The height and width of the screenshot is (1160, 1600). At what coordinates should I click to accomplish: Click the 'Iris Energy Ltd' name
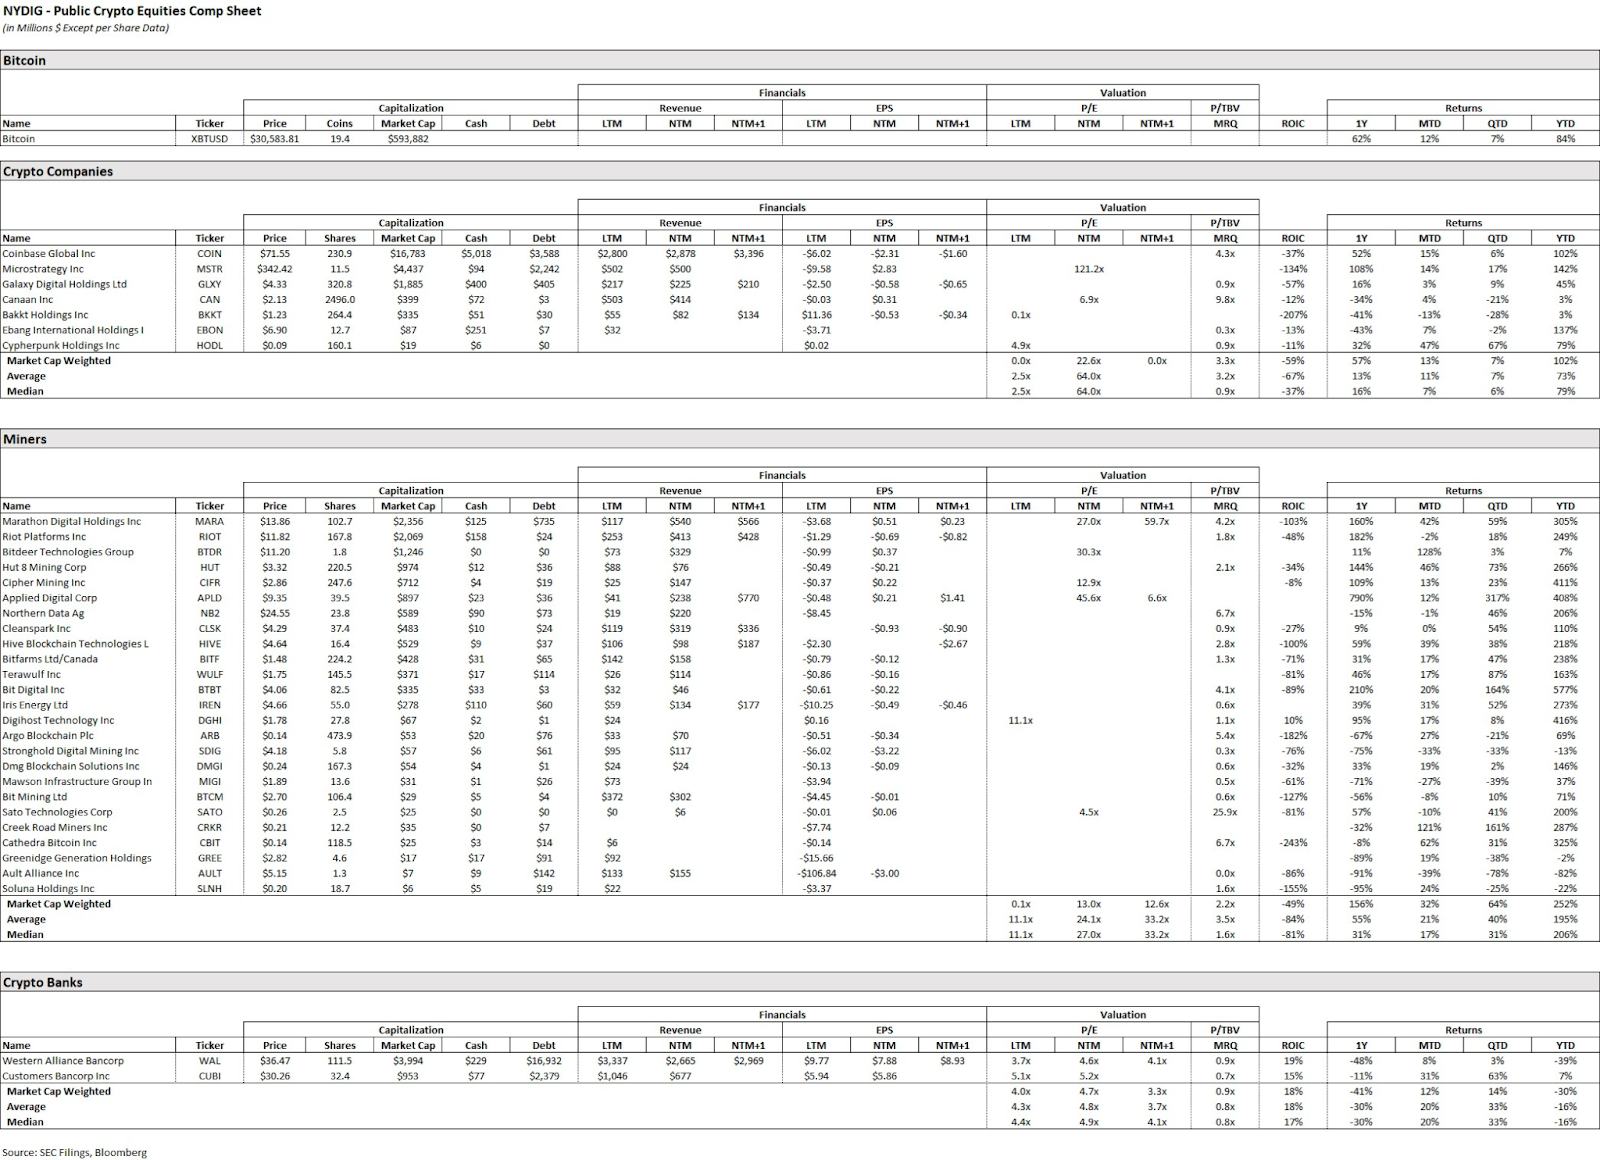point(35,705)
